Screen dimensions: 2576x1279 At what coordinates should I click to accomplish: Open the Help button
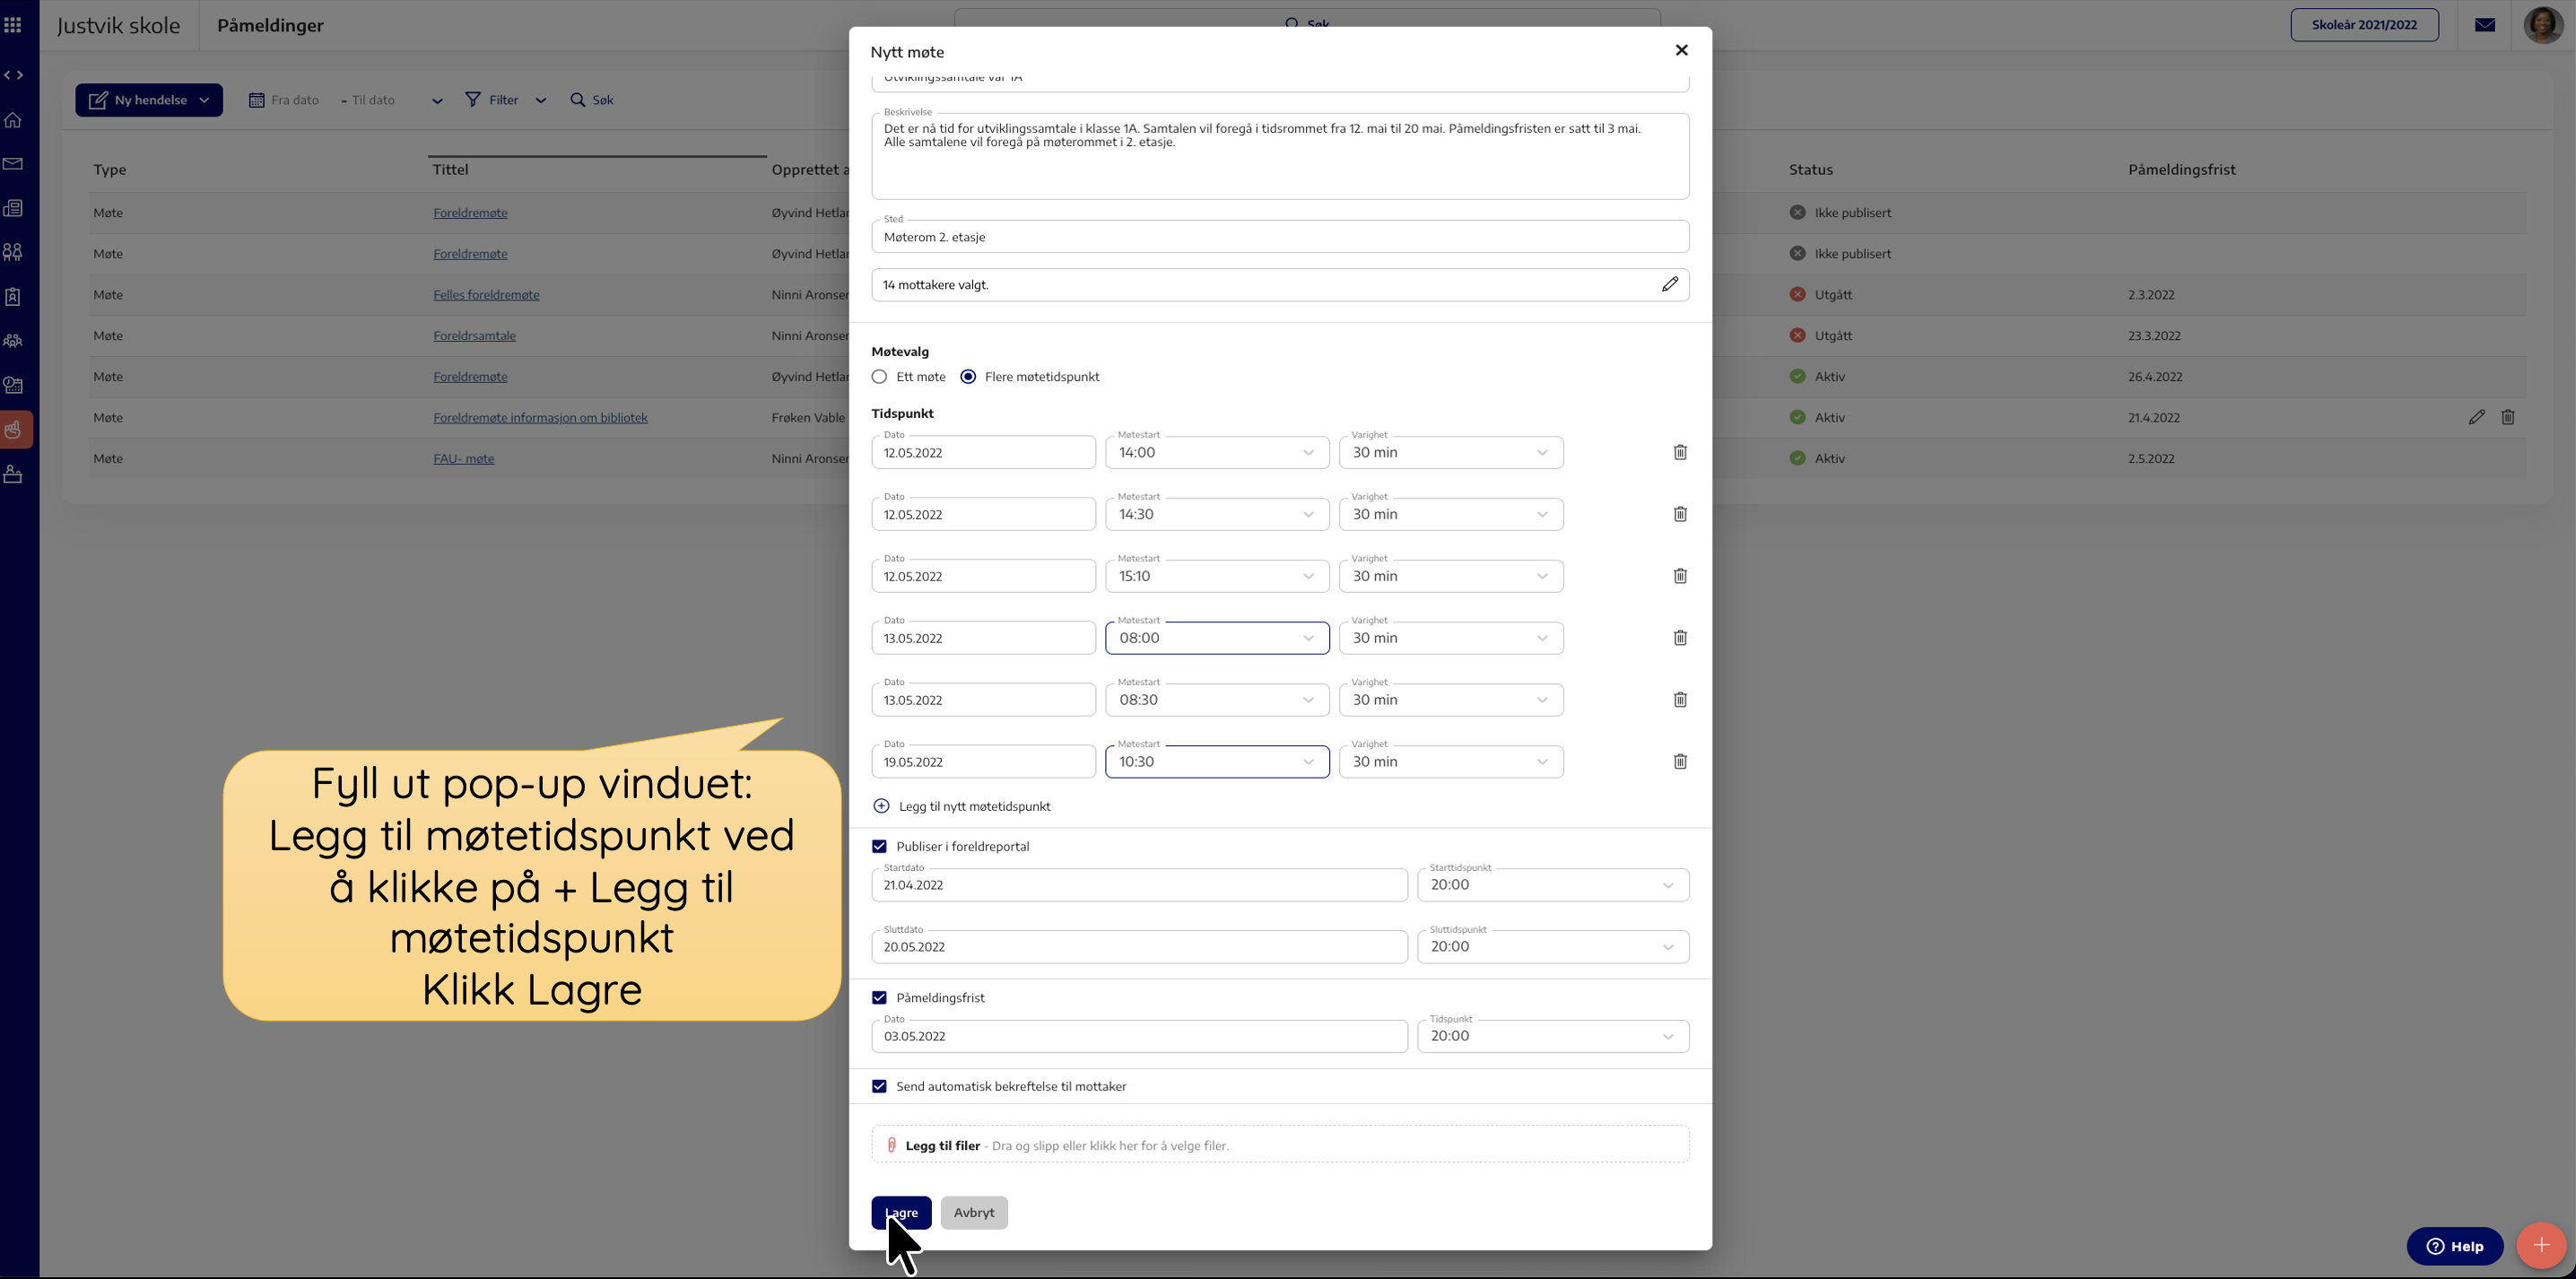tap(2454, 1246)
